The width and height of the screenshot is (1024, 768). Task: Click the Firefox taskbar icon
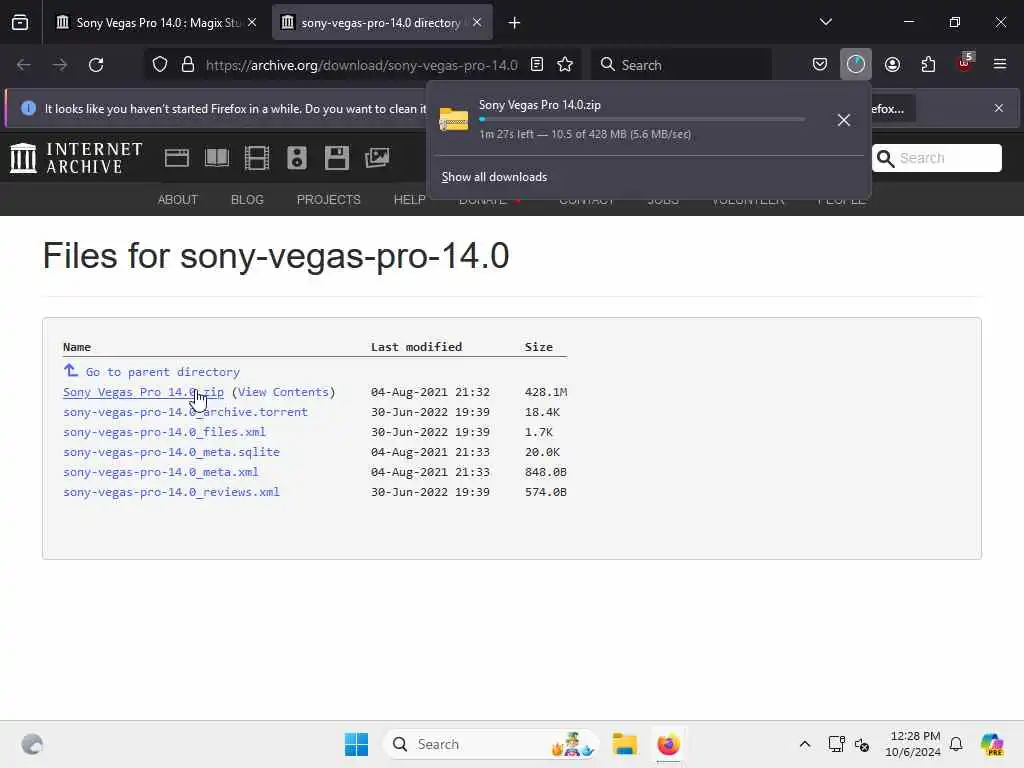click(668, 744)
